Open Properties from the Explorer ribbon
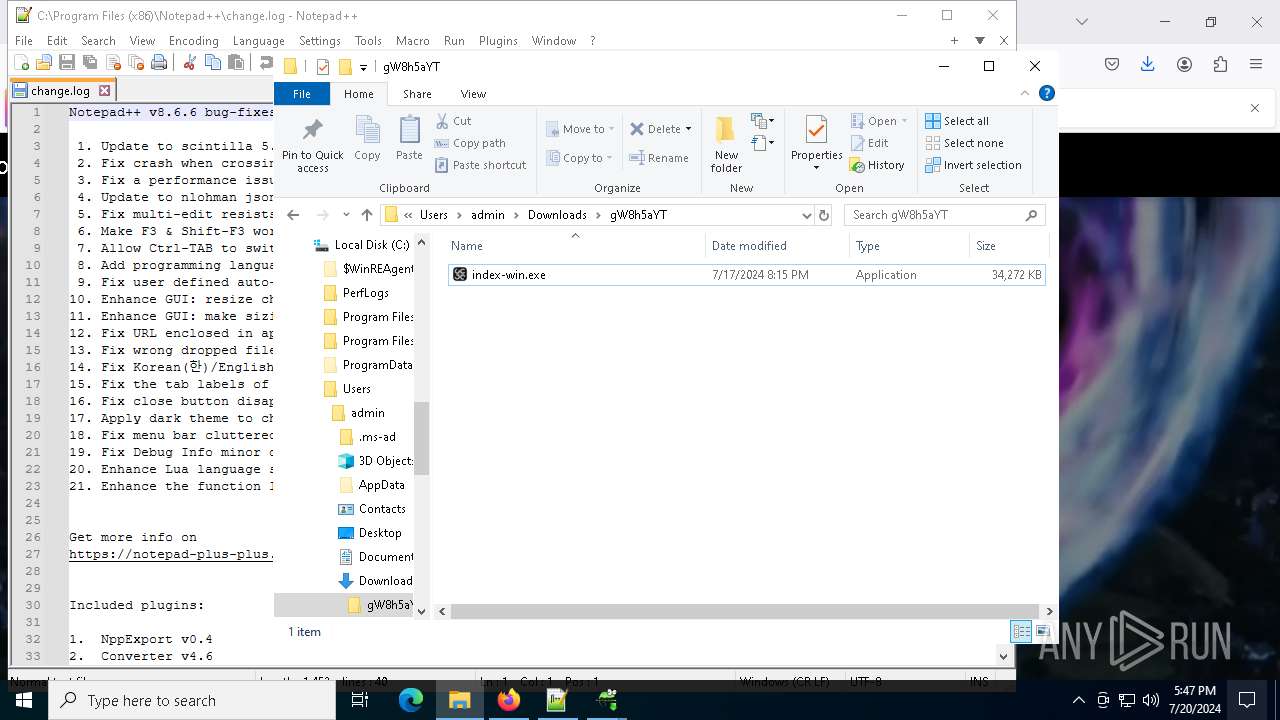This screenshot has height=720, width=1280. [816, 144]
